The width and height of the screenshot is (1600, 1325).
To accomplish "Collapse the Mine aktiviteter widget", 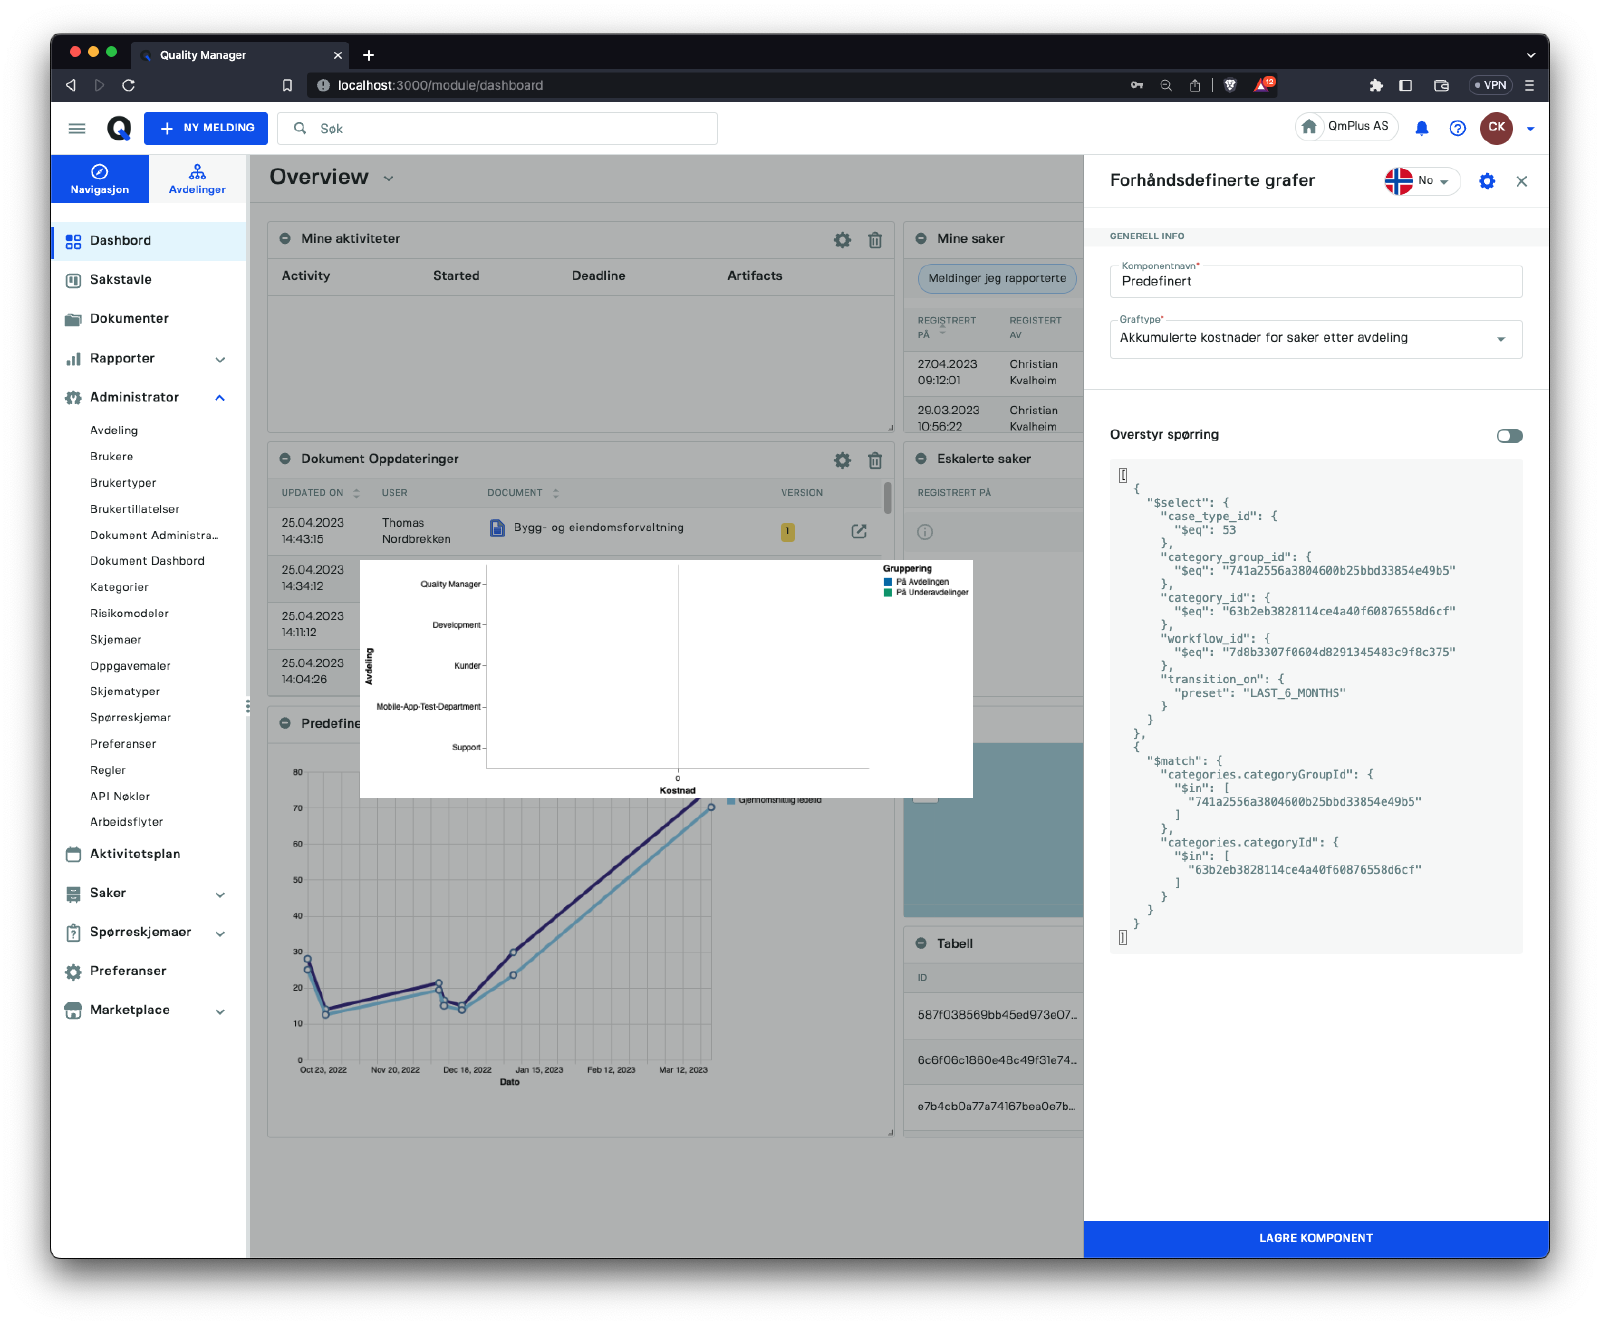I will click(285, 239).
